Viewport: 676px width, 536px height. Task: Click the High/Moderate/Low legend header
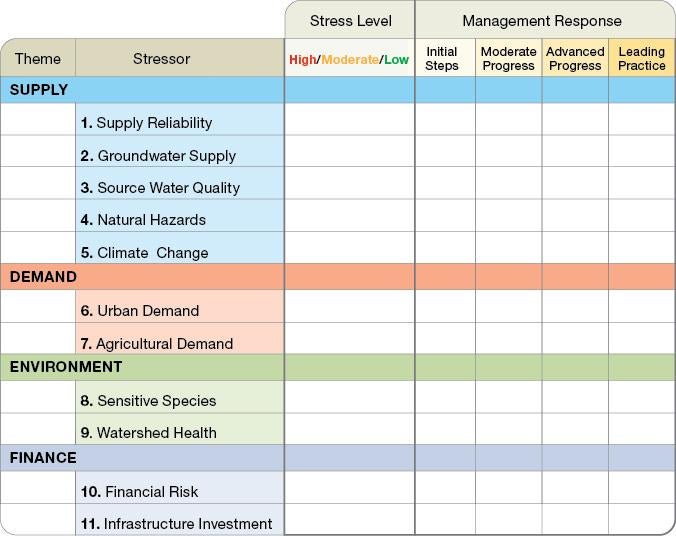coord(349,60)
